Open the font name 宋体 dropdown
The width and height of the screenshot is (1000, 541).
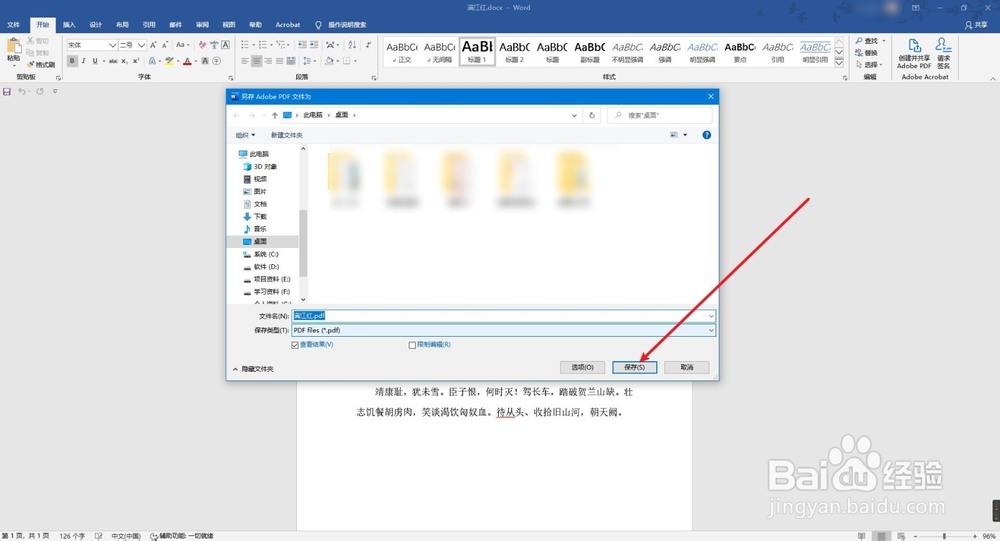click(x=112, y=45)
